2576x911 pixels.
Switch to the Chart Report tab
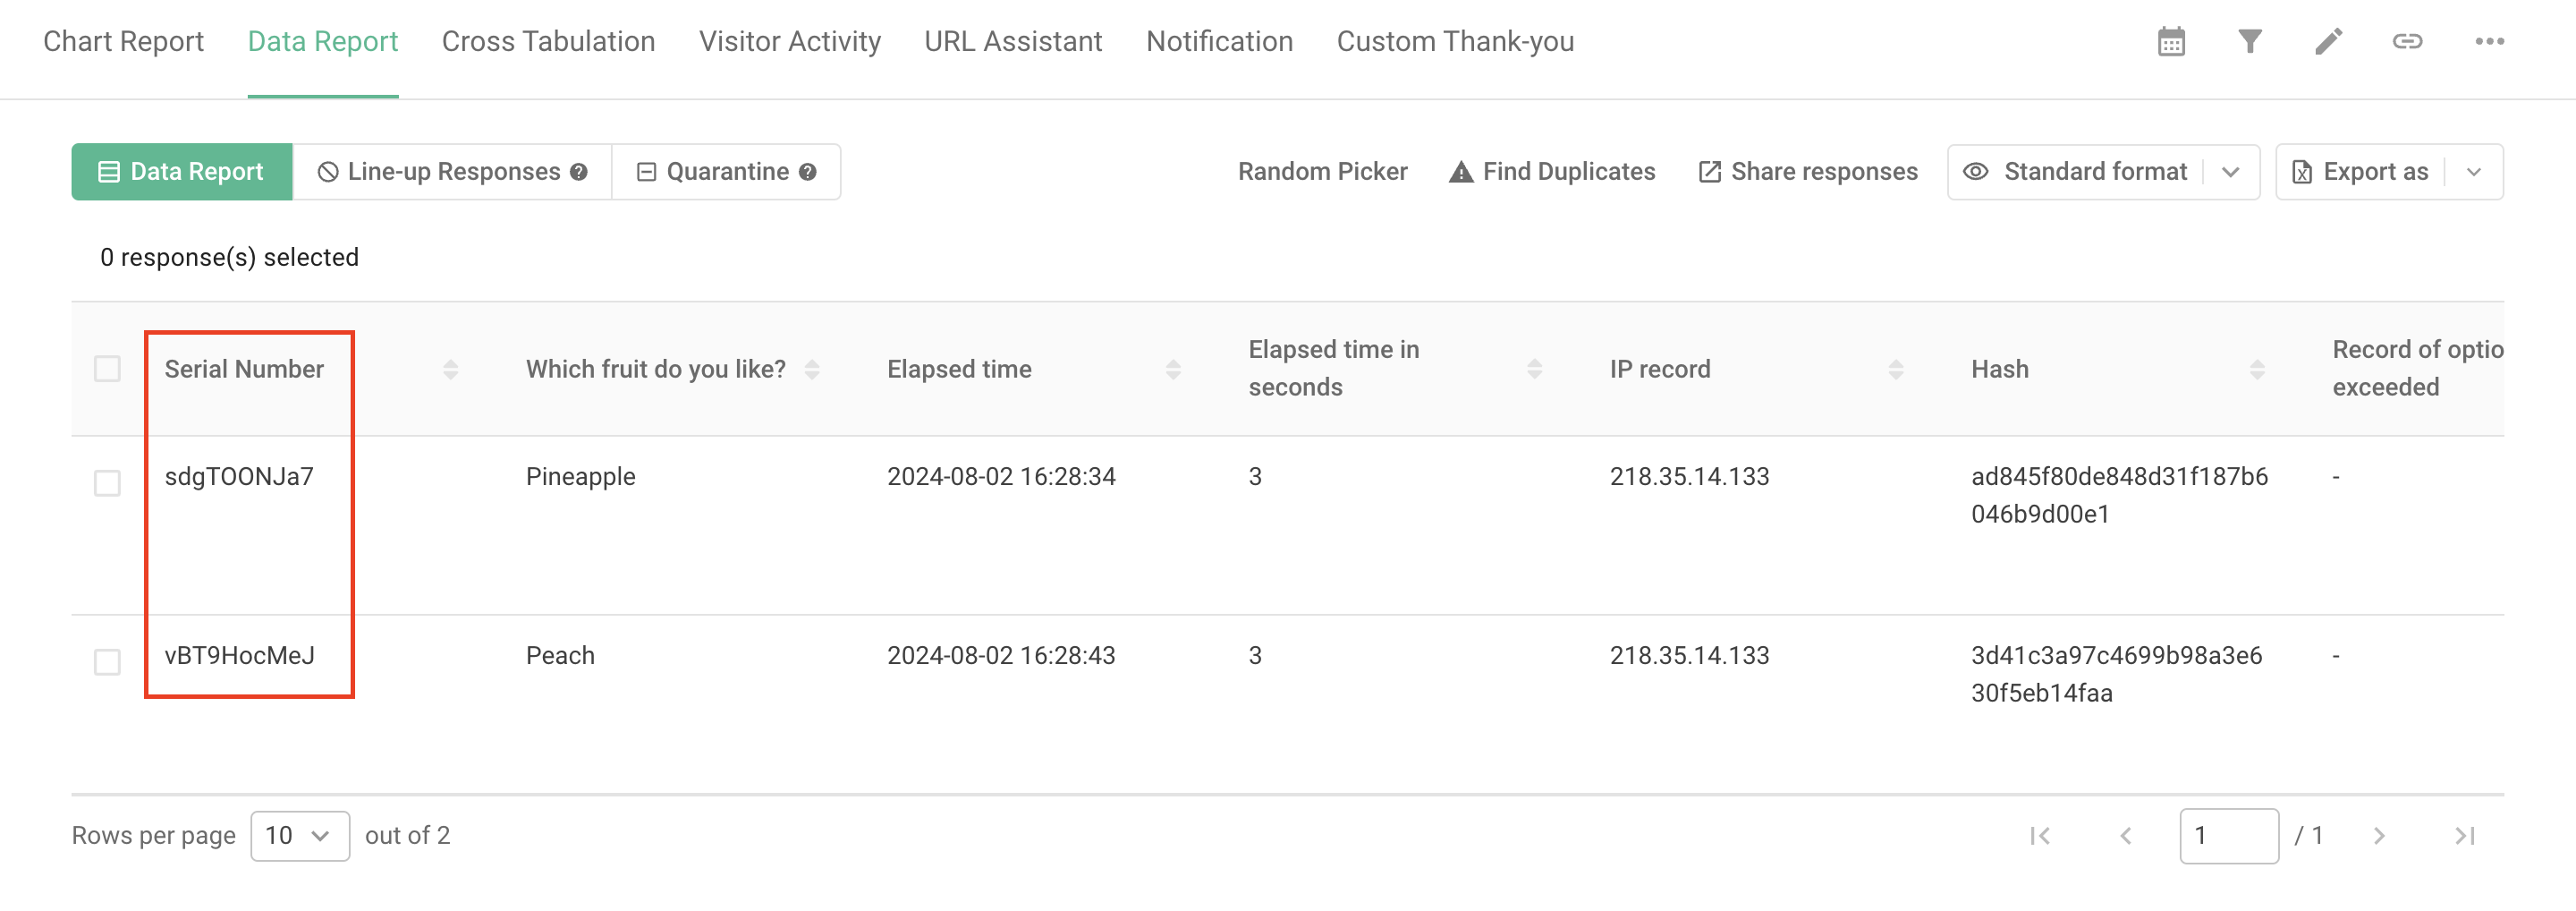[x=123, y=42]
